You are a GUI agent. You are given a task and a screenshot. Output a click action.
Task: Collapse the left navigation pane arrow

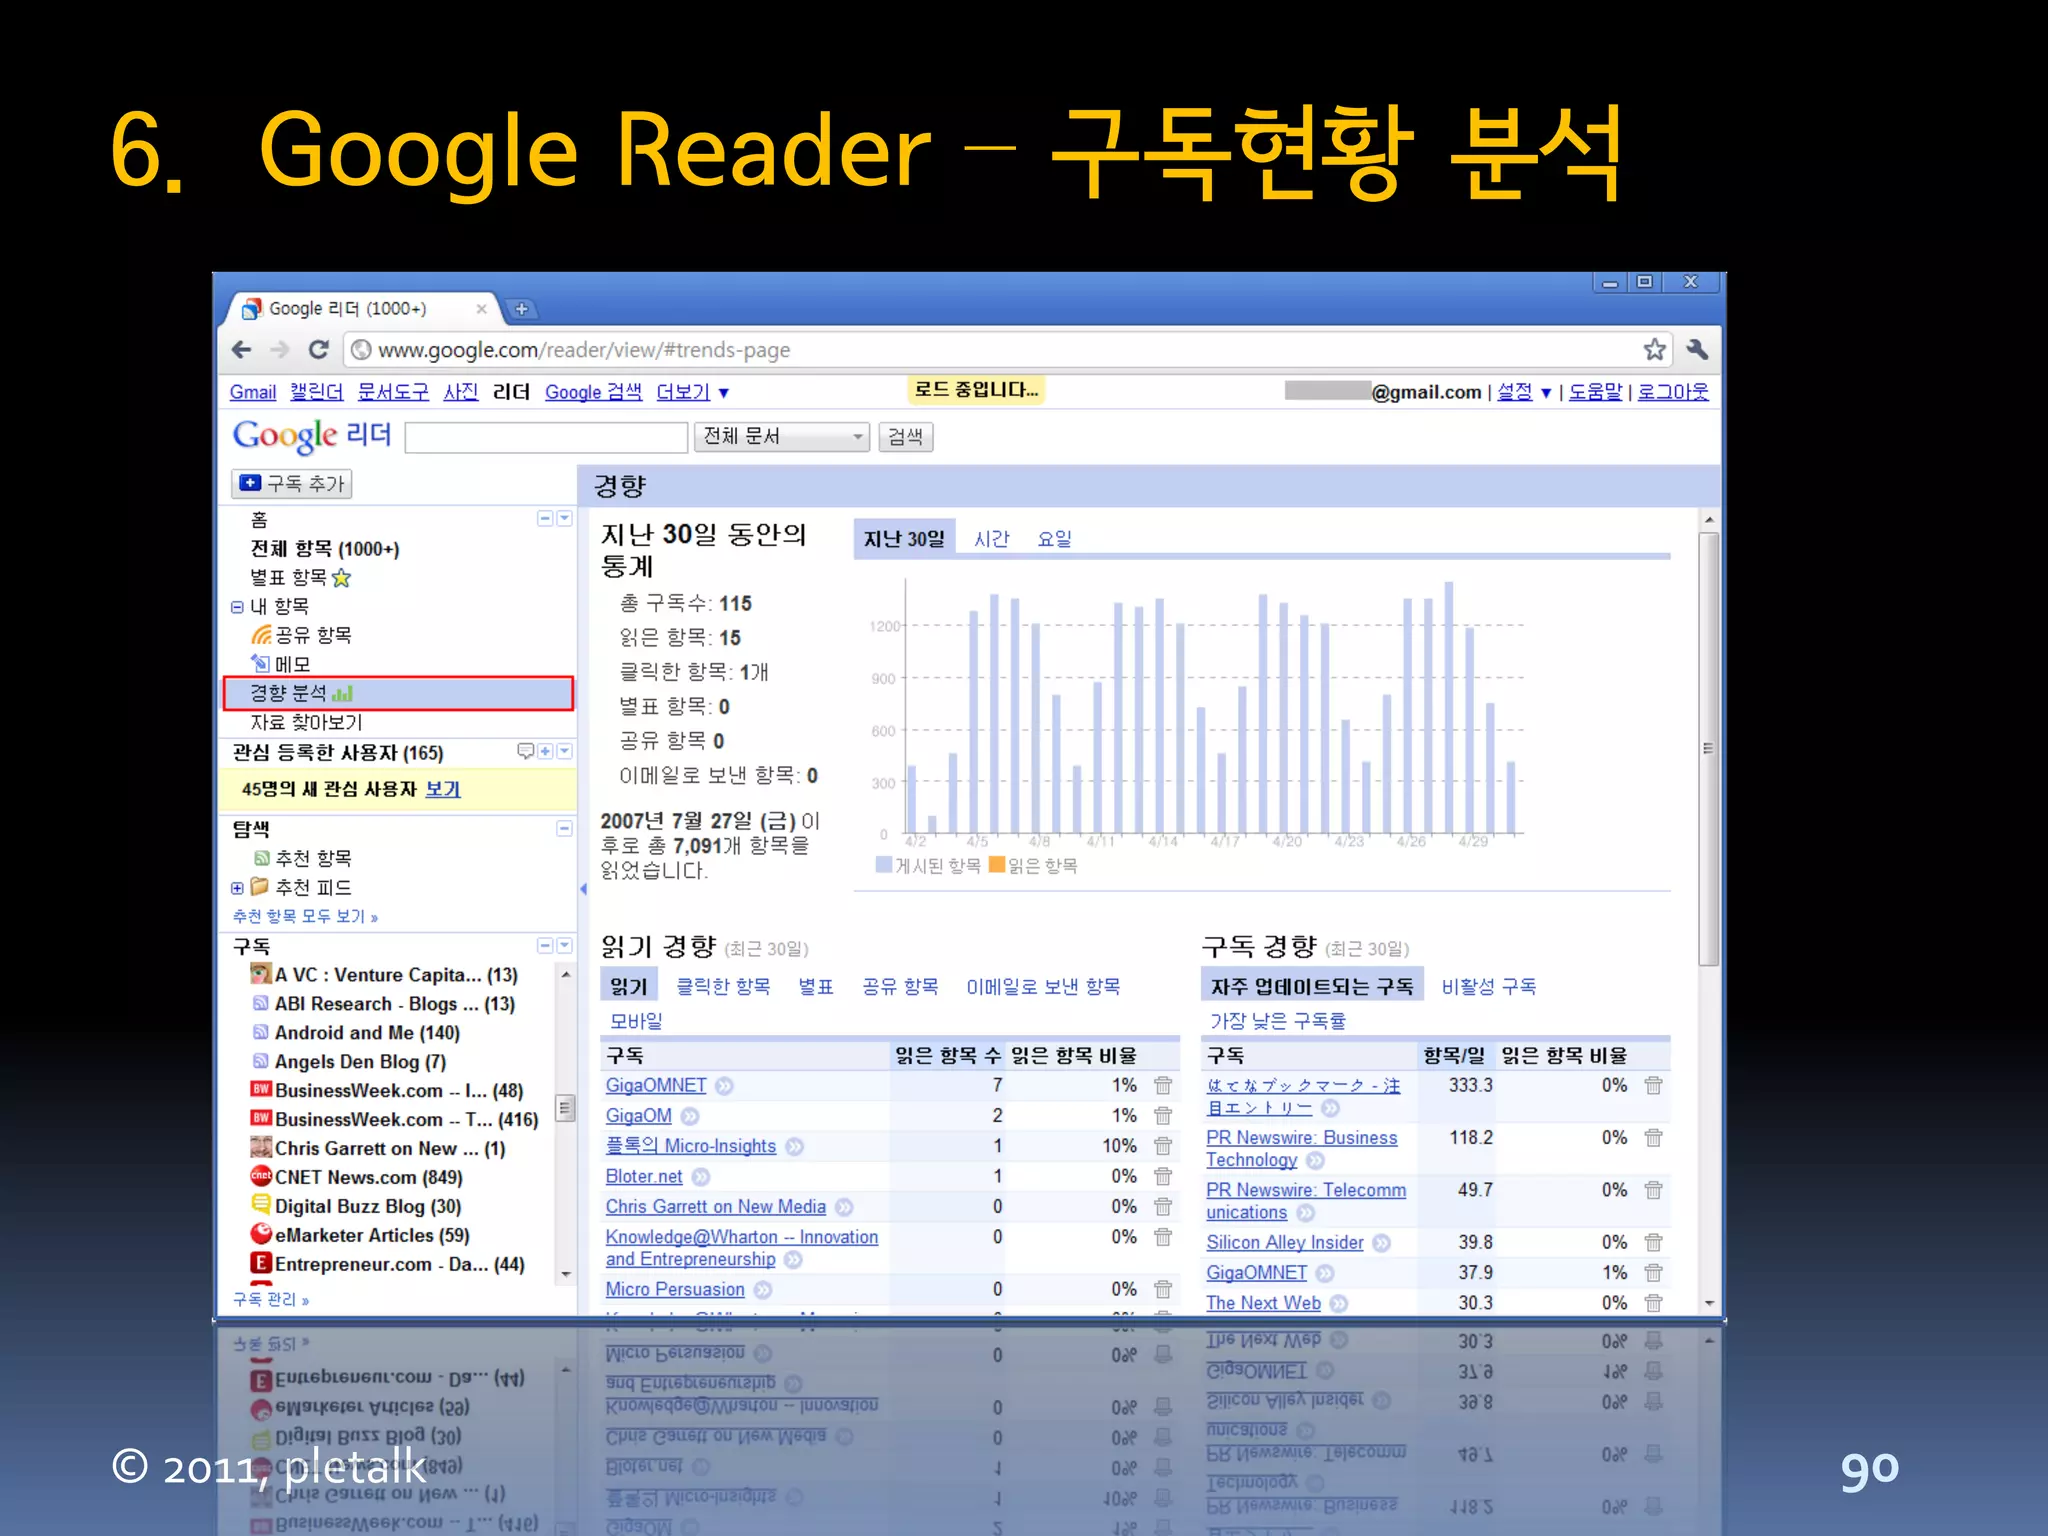pos(583,889)
